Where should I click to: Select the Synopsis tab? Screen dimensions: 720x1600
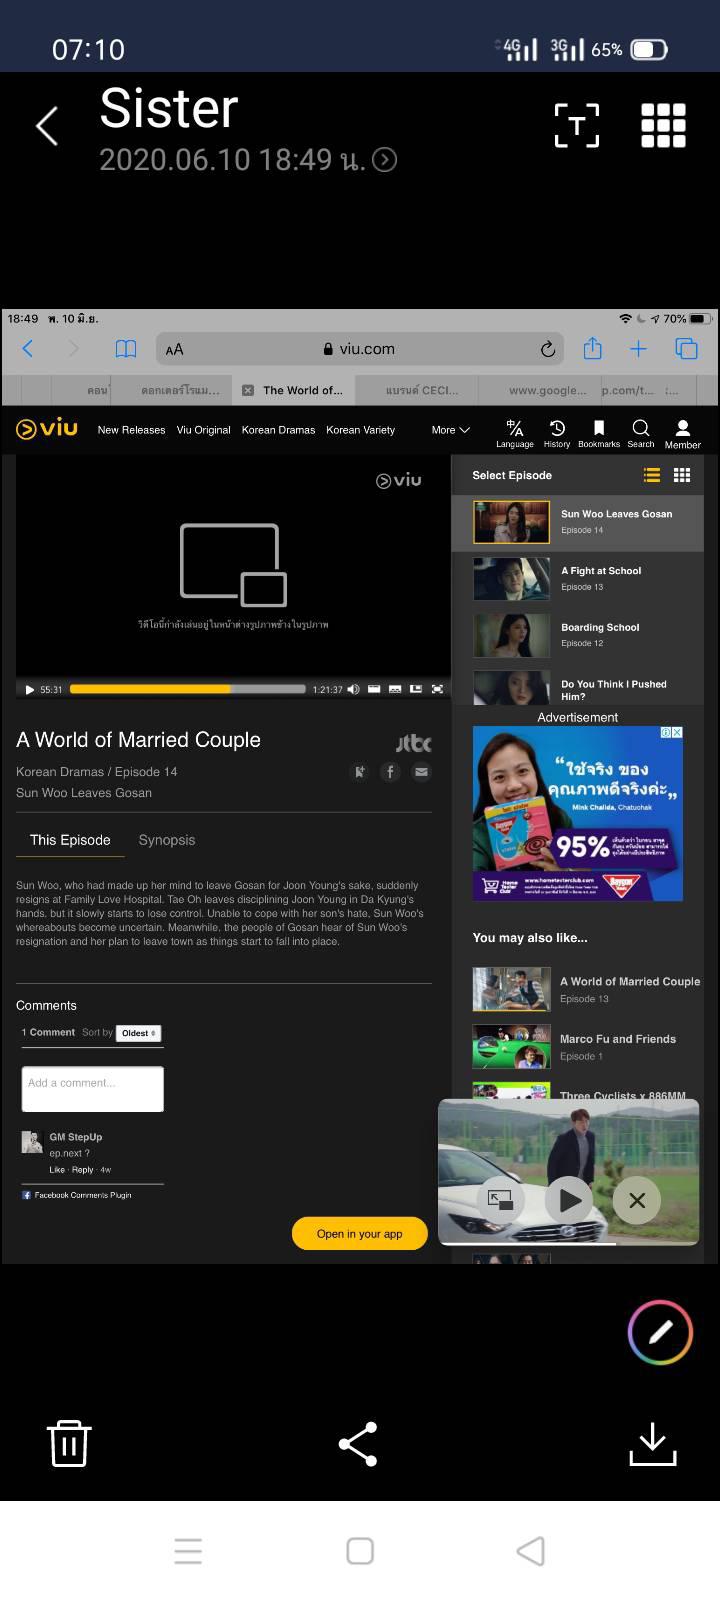point(167,840)
